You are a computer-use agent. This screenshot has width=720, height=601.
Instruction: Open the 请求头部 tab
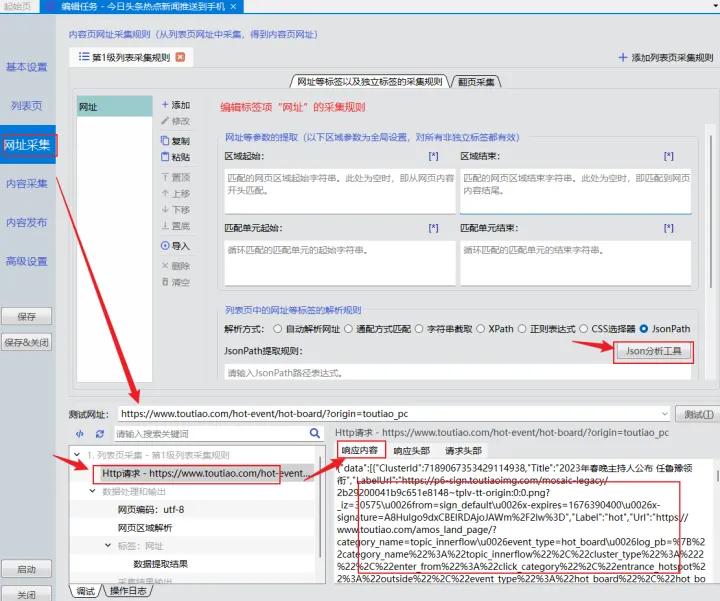[463, 451]
